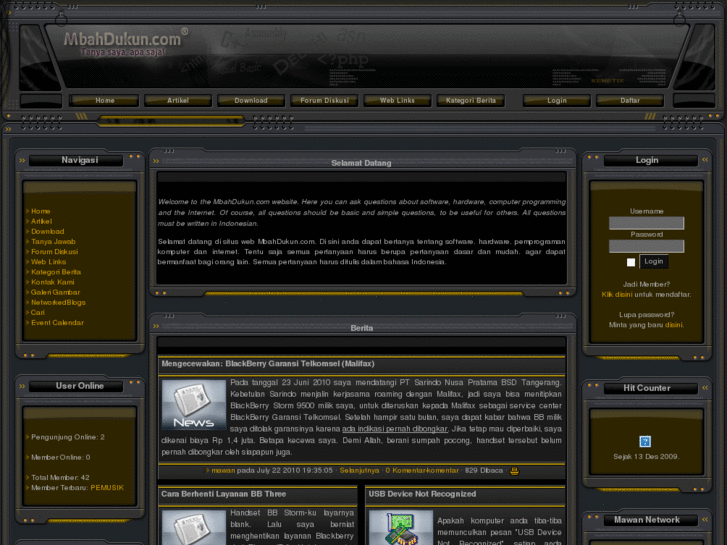The width and height of the screenshot is (727, 545).
Task: Collapse the Login panel arrow icon
Action: pyautogui.click(x=705, y=160)
